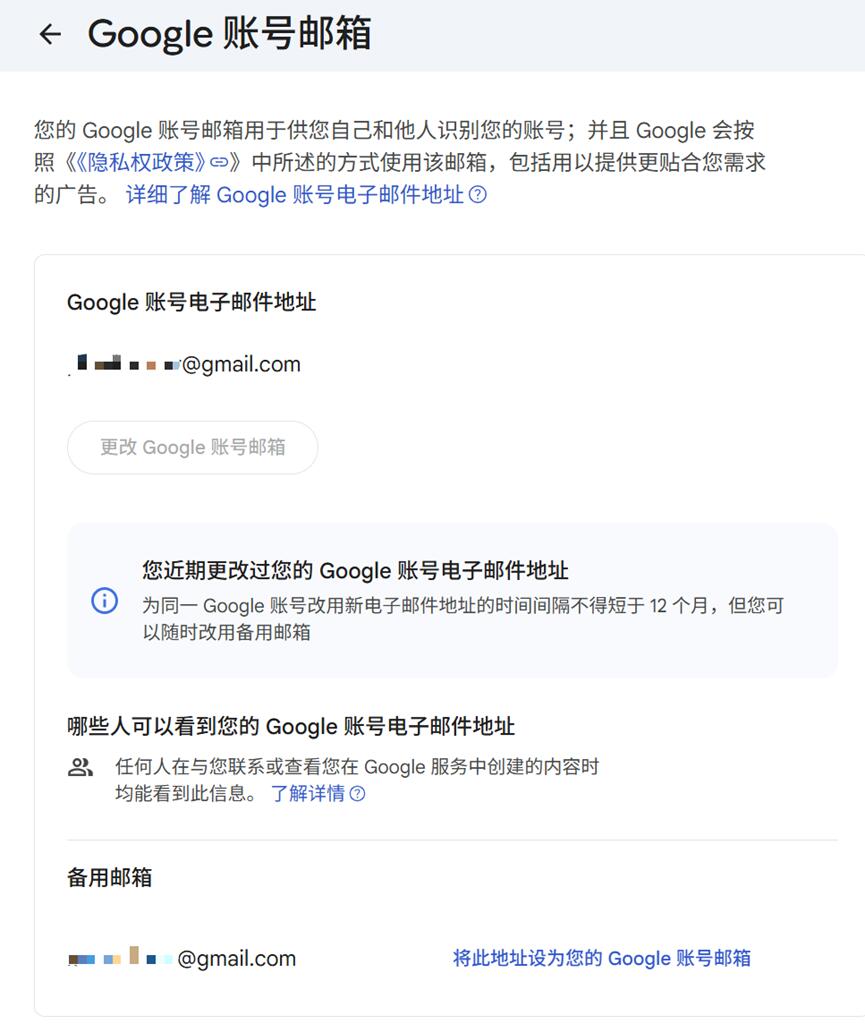Click the chain icon after 隐私权政策
Viewport: 865px width, 1024px height.
[219, 162]
